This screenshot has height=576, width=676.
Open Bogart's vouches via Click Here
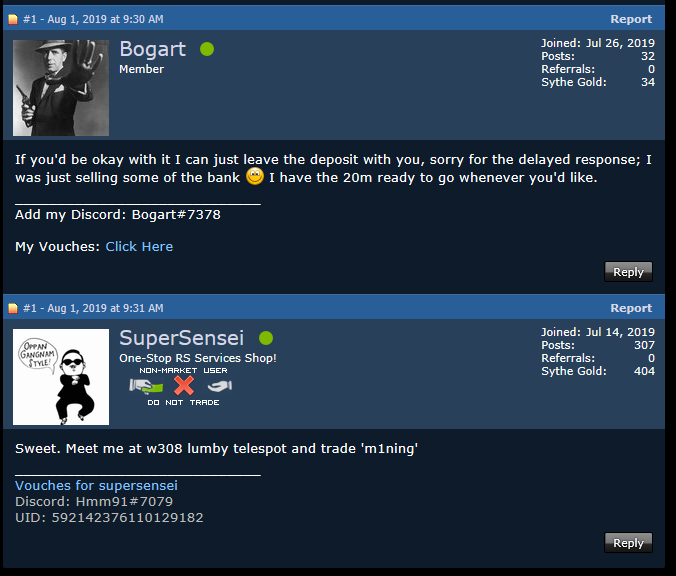(x=139, y=247)
